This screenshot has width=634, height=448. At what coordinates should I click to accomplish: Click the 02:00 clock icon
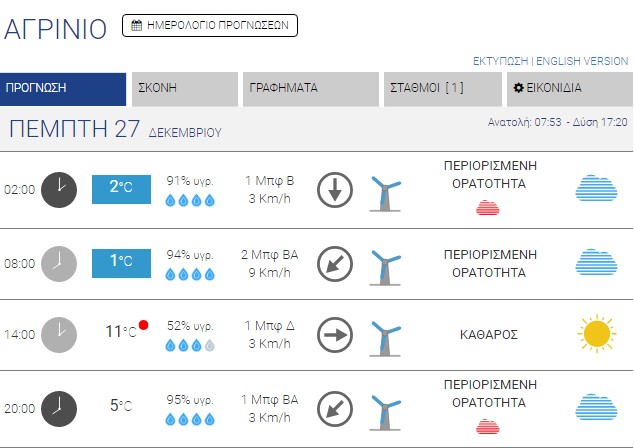[59, 189]
